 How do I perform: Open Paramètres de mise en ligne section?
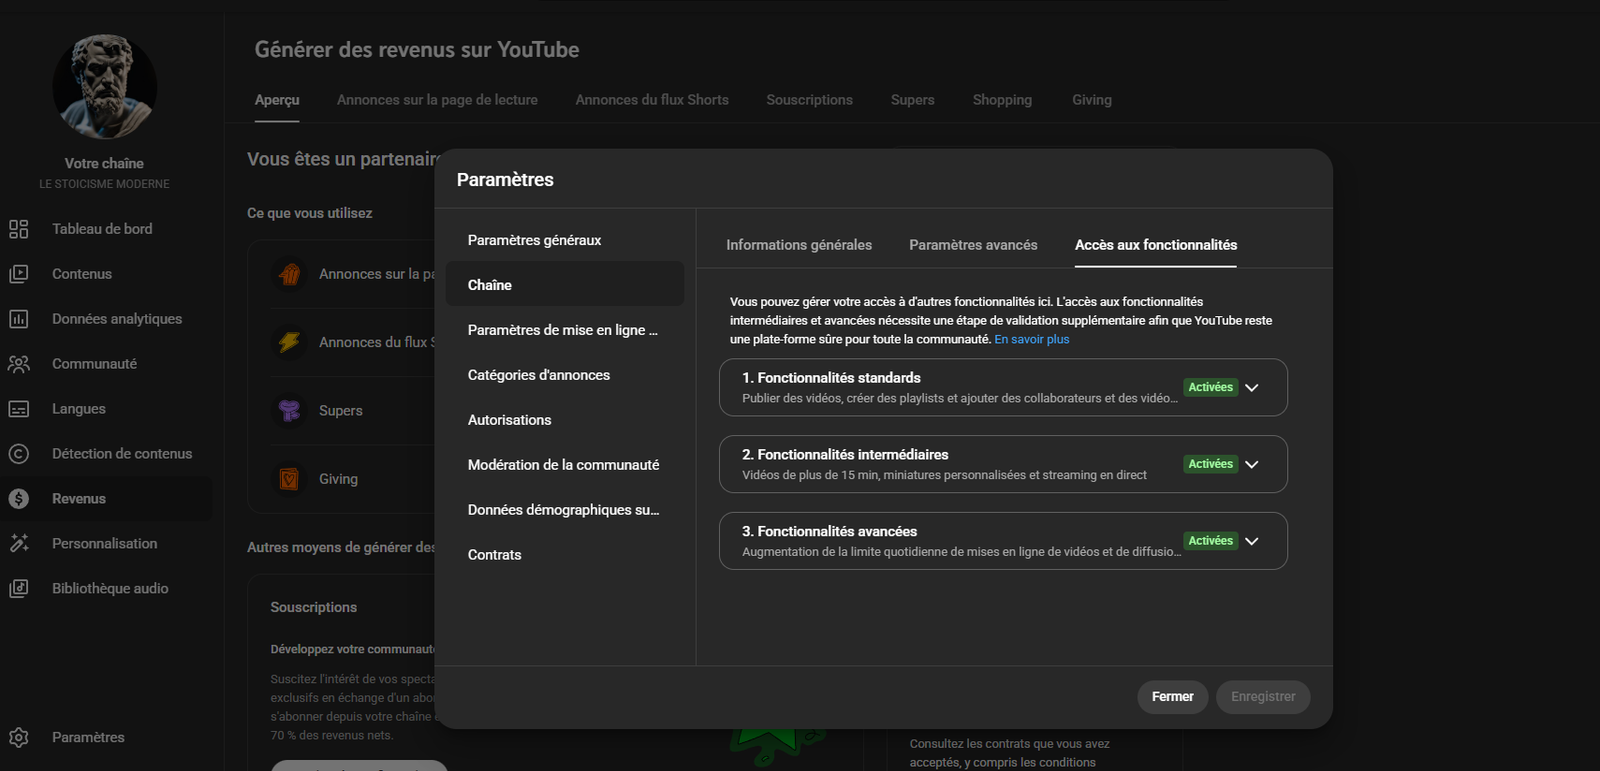click(x=565, y=330)
